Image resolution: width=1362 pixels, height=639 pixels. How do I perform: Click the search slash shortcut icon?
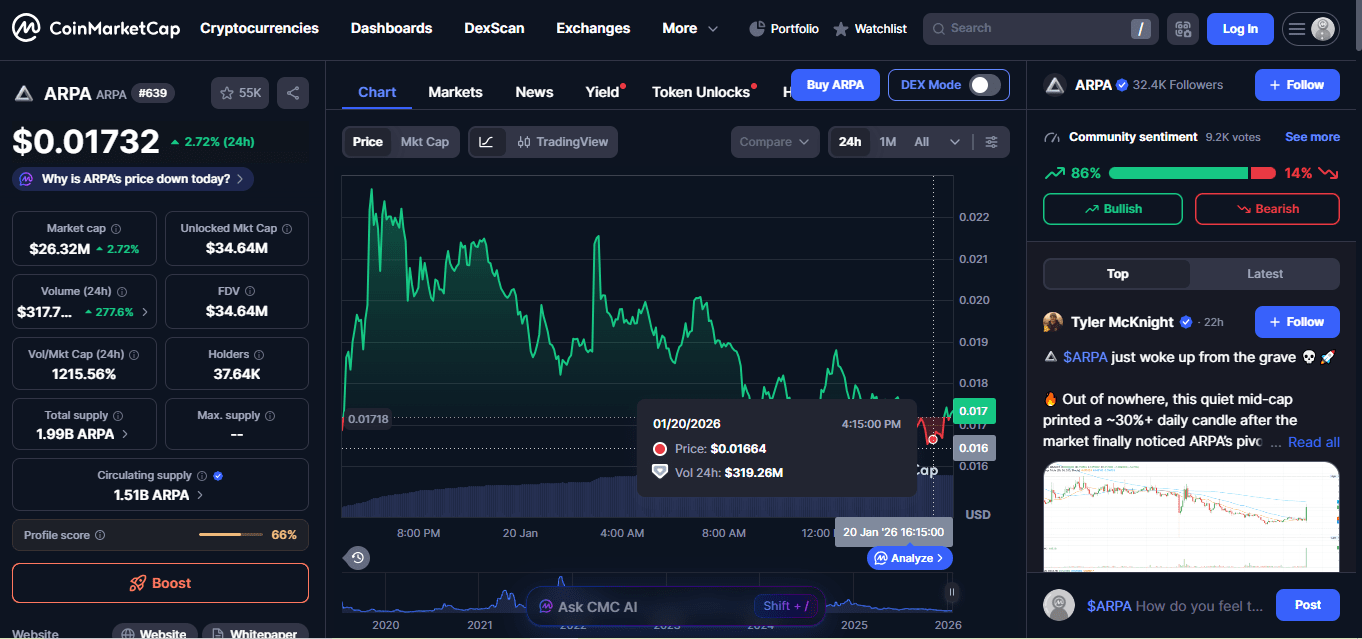[x=1140, y=29]
